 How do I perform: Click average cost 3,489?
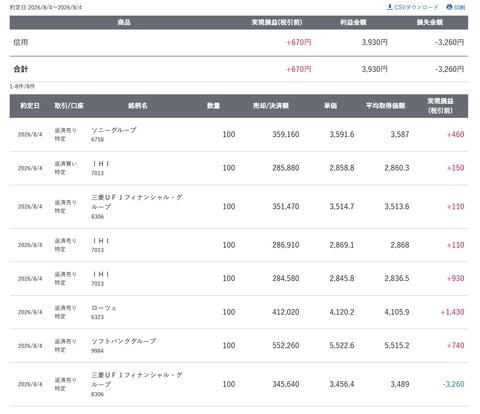click(400, 384)
